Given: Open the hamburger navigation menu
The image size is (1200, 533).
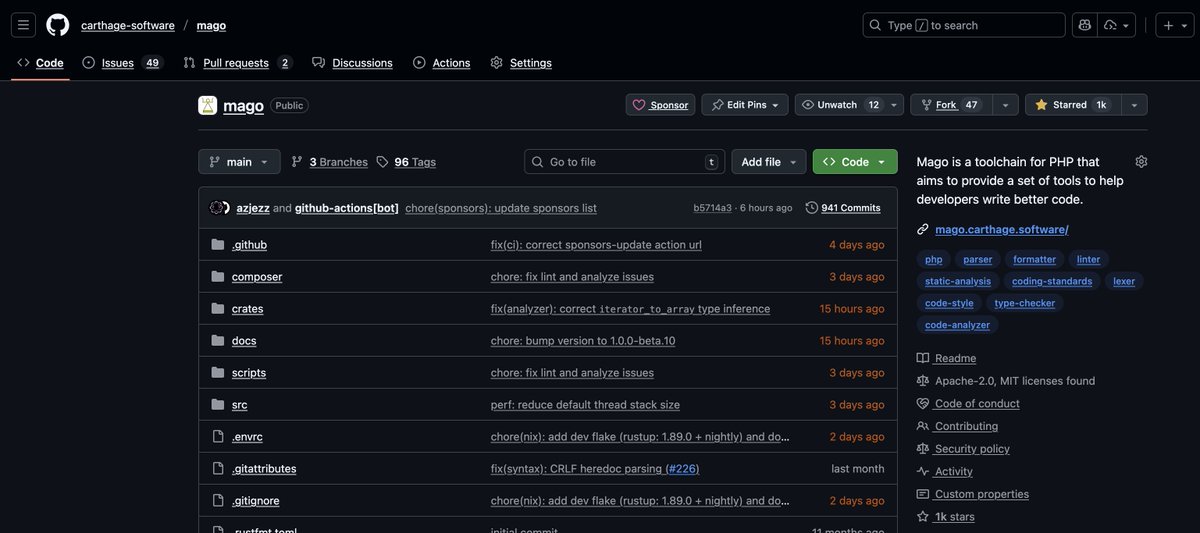Looking at the screenshot, I should coord(24,25).
